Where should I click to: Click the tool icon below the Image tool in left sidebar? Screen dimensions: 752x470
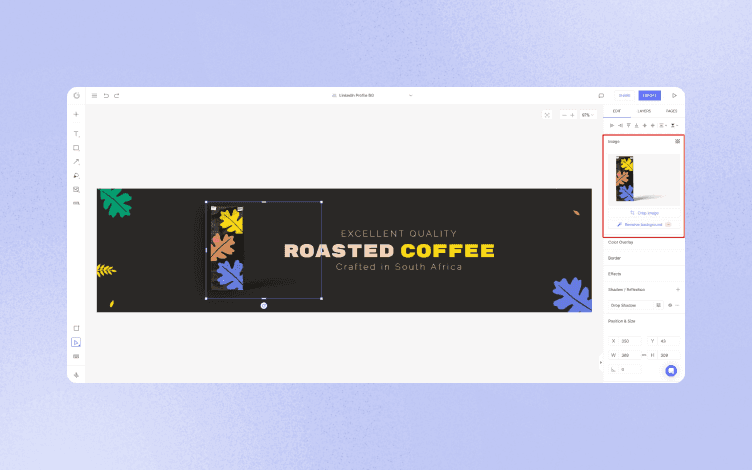[76, 203]
